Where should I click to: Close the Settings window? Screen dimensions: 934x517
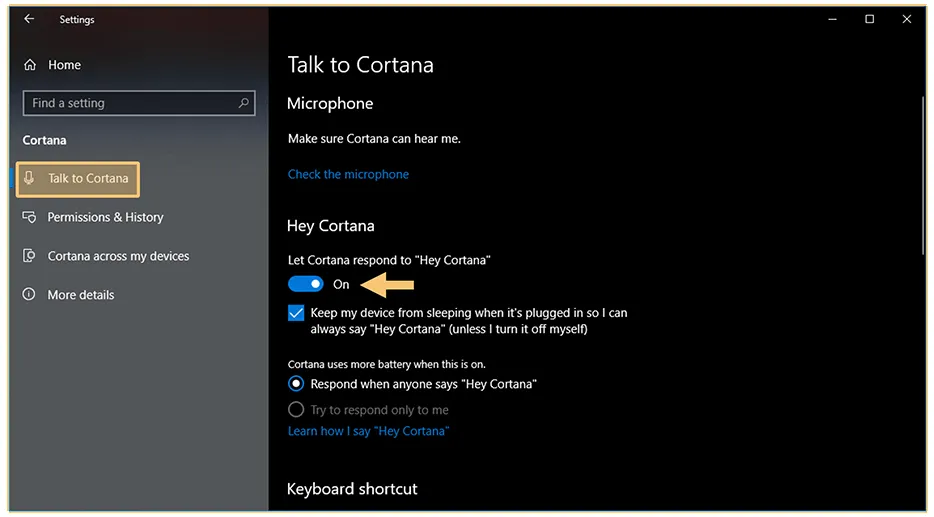(907, 19)
